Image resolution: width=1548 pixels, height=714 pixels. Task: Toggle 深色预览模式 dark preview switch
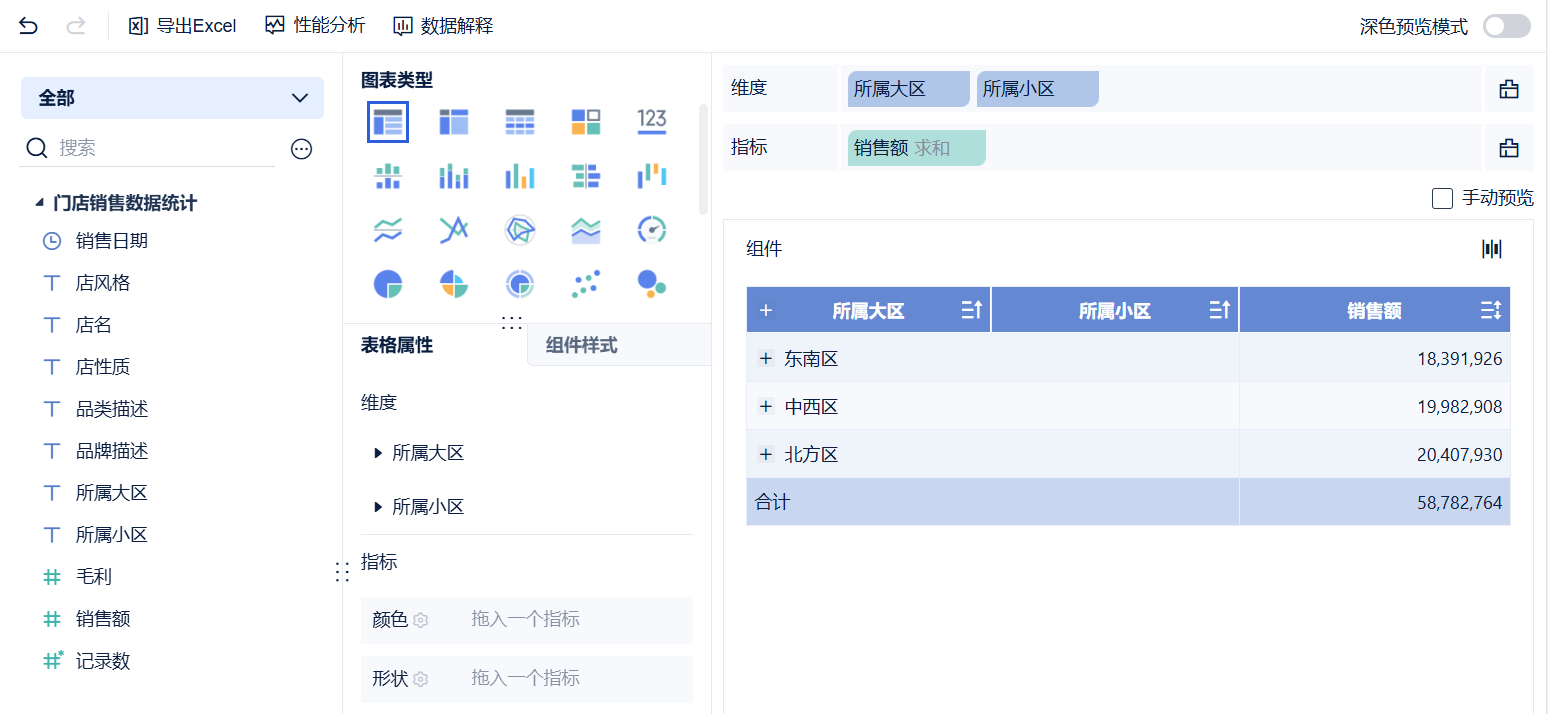tap(1506, 26)
